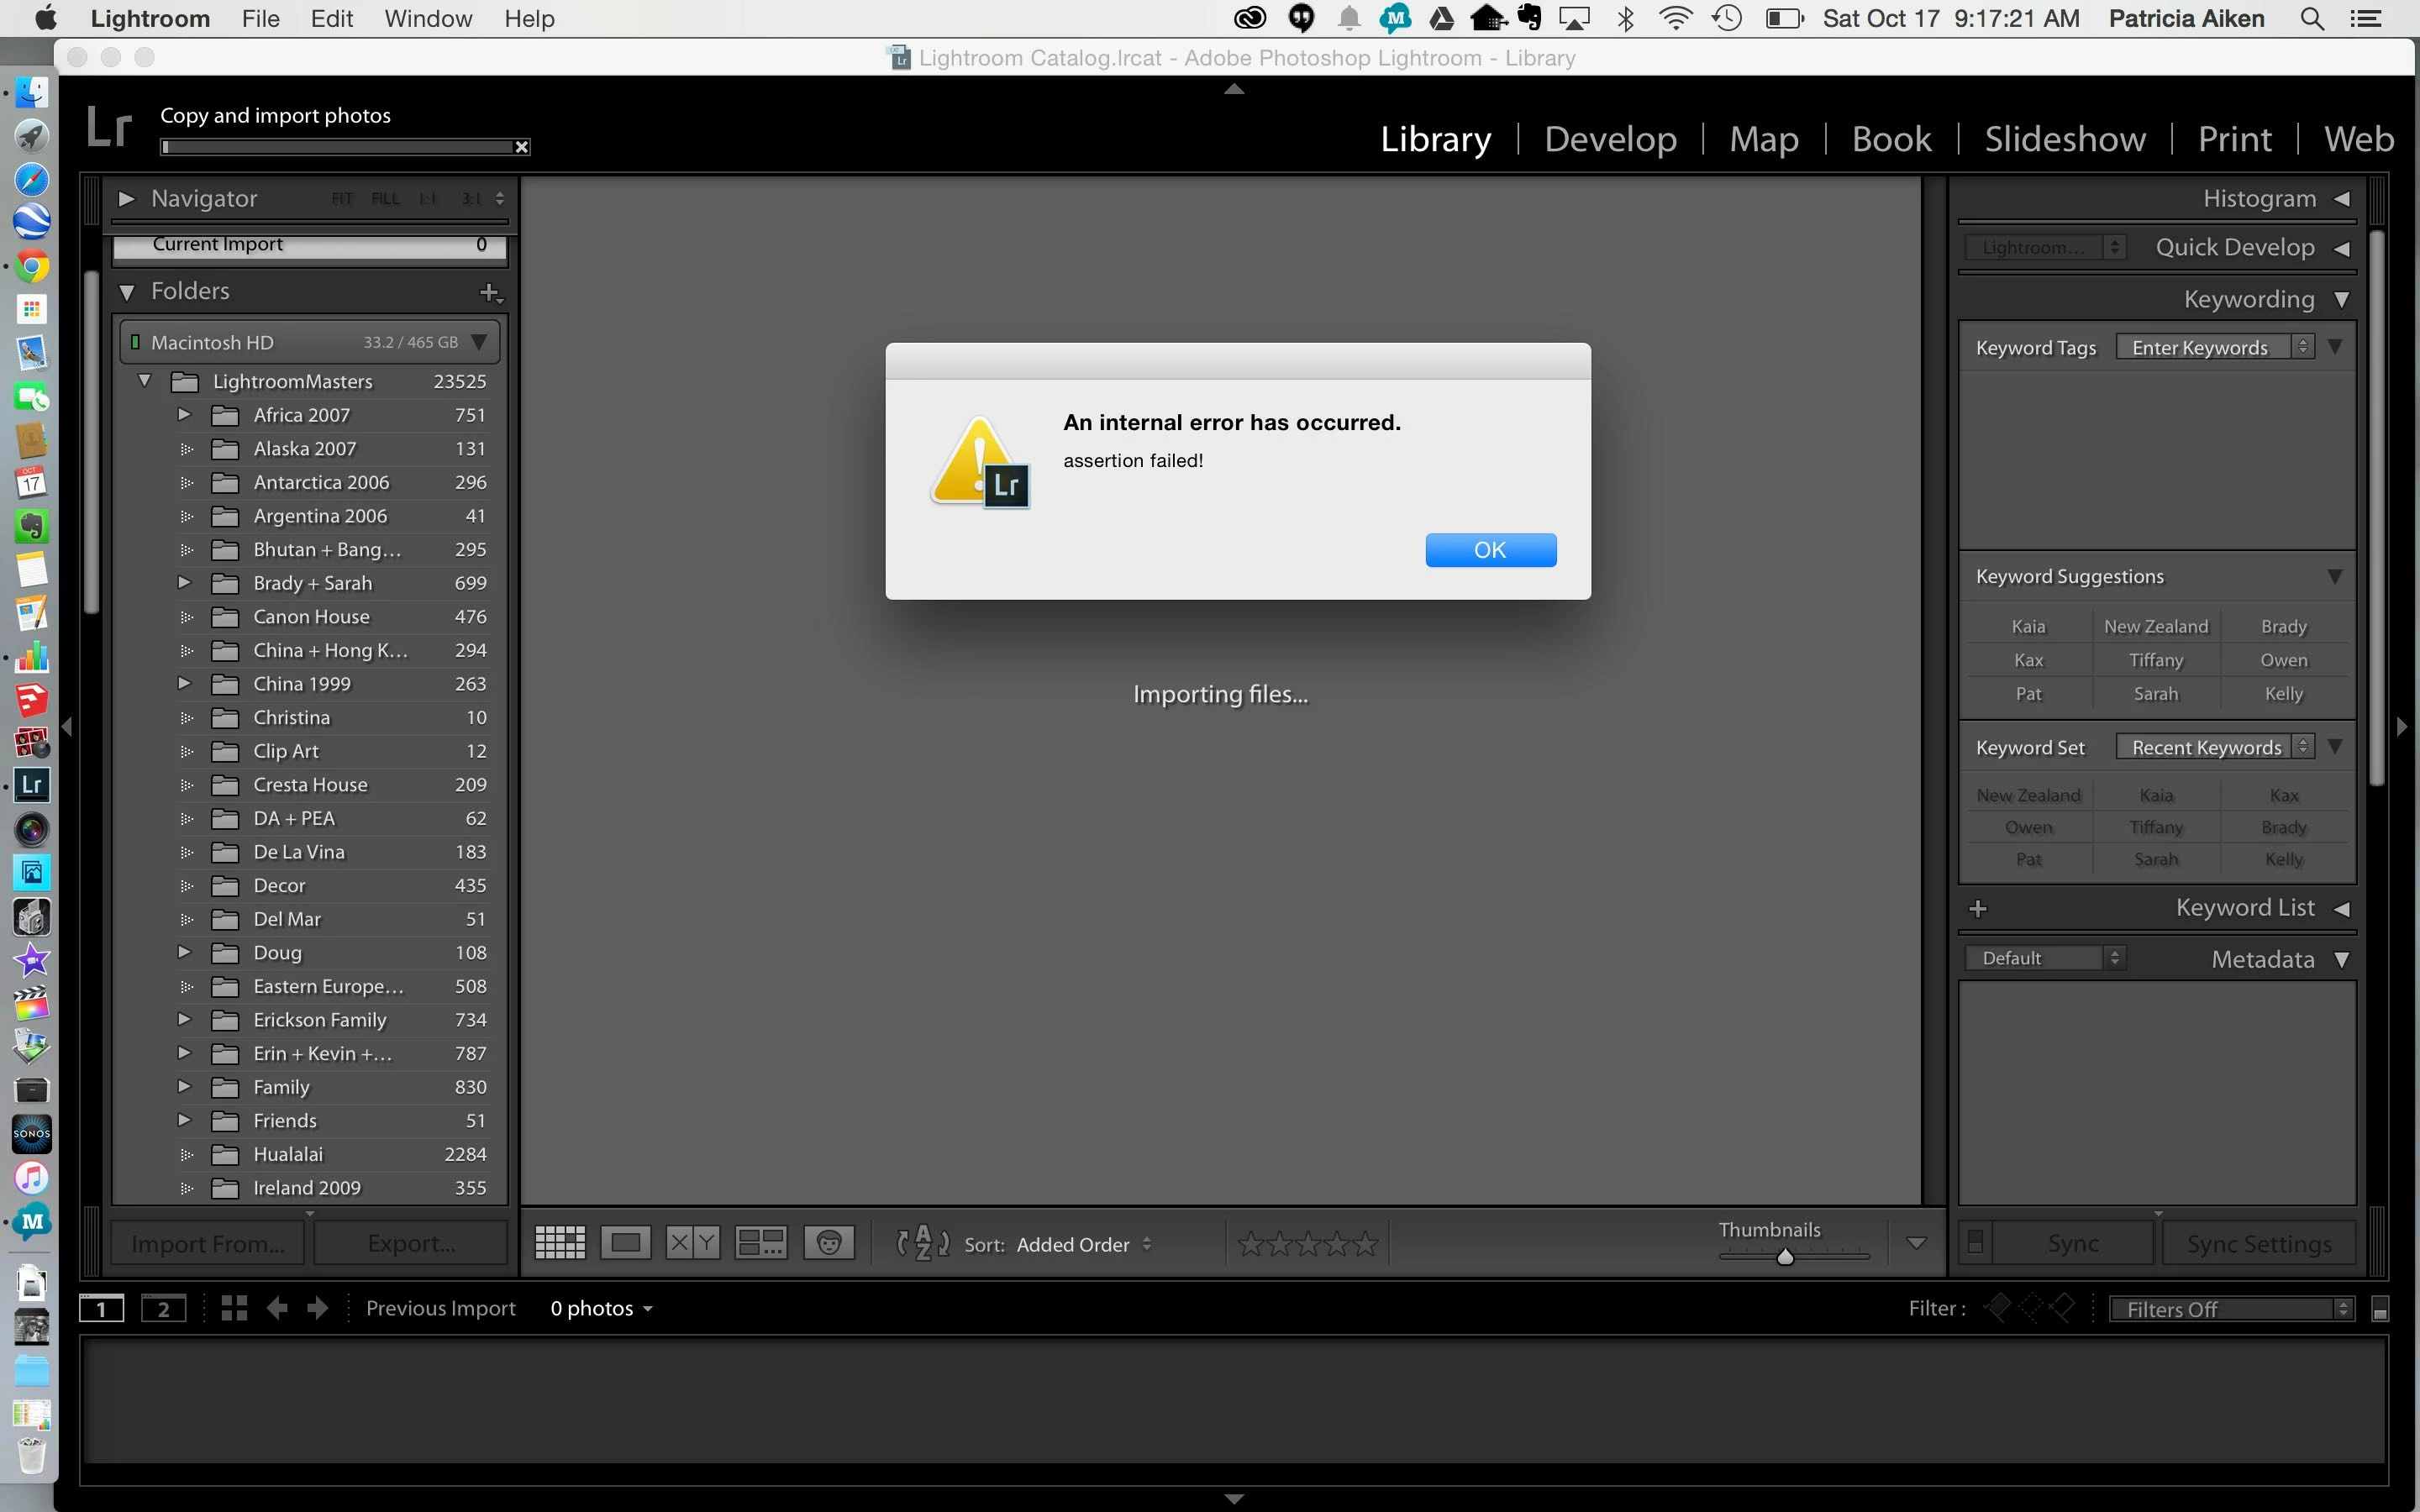Click the Import From button

pos(208,1243)
